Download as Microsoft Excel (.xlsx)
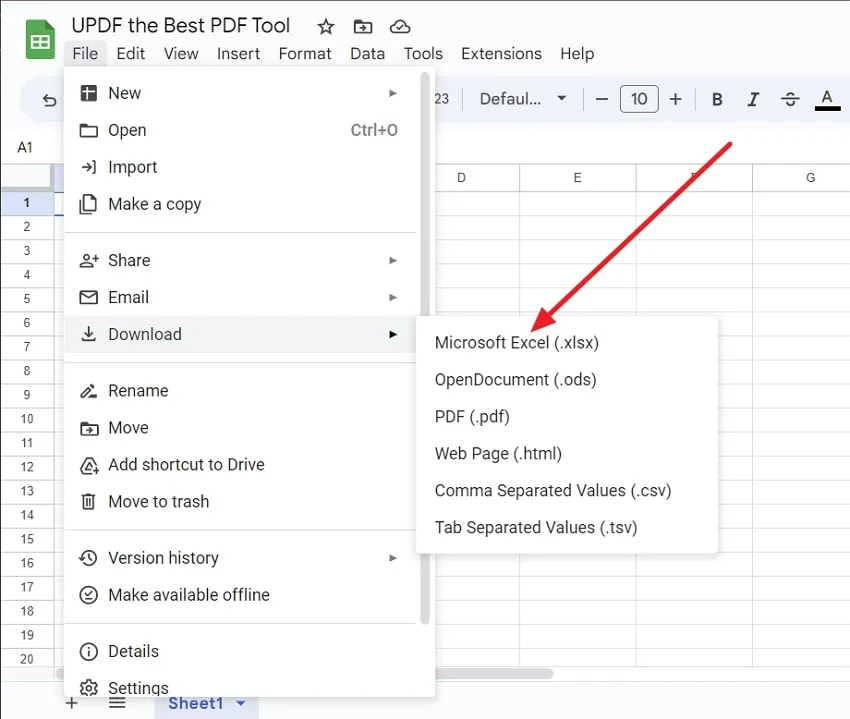 click(x=566, y=343)
